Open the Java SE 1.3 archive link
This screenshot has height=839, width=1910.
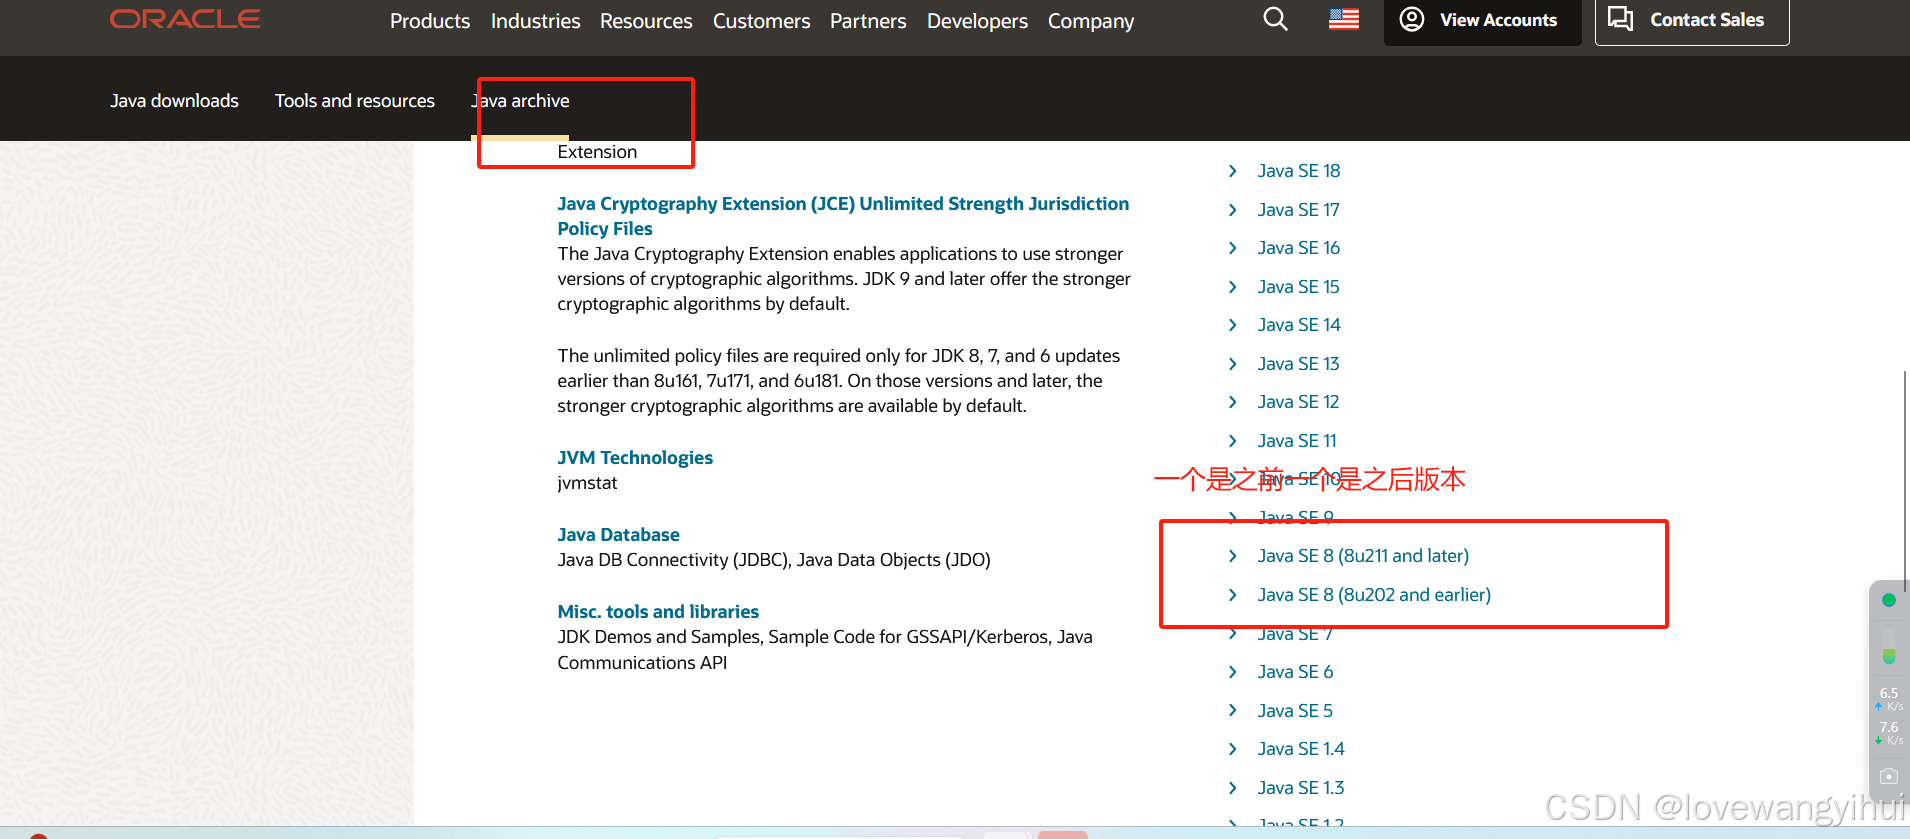pos(1301,788)
